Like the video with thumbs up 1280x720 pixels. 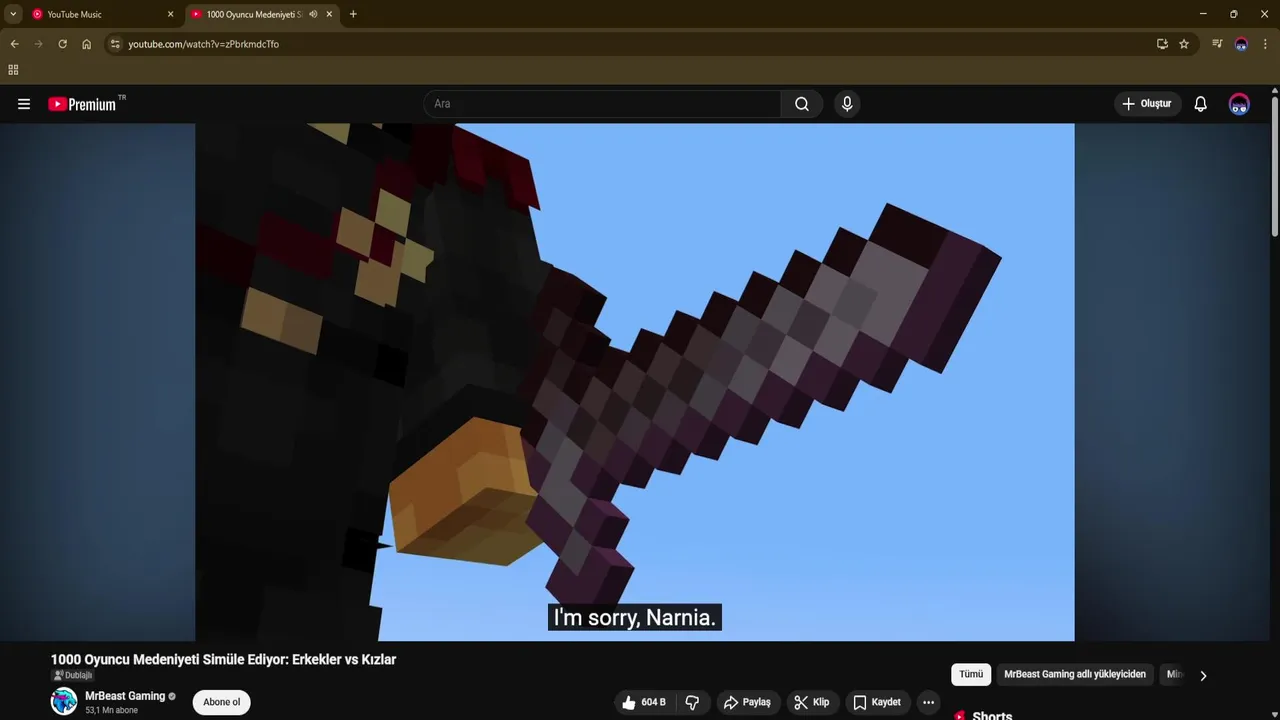coord(644,702)
